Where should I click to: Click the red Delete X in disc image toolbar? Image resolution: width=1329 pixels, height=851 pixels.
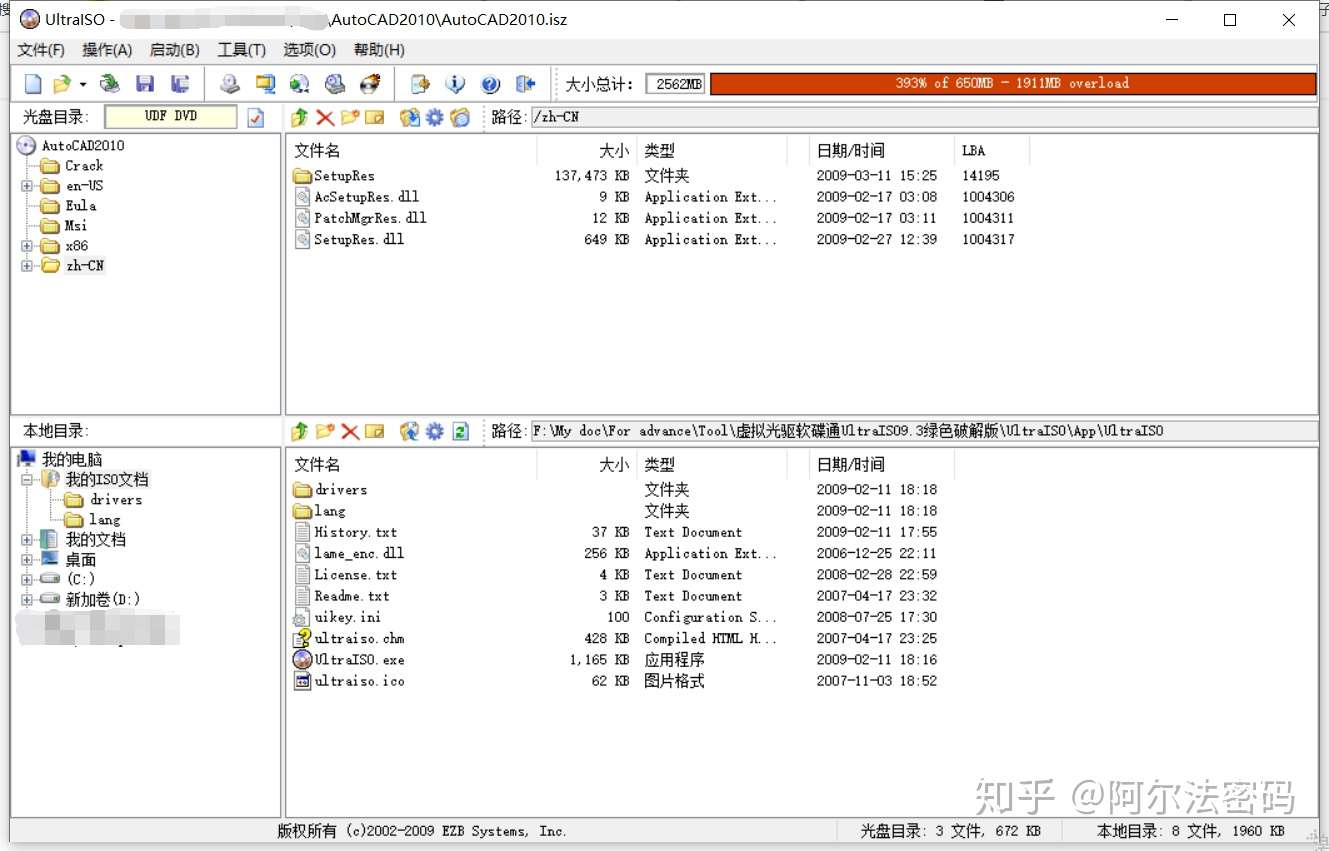[325, 118]
